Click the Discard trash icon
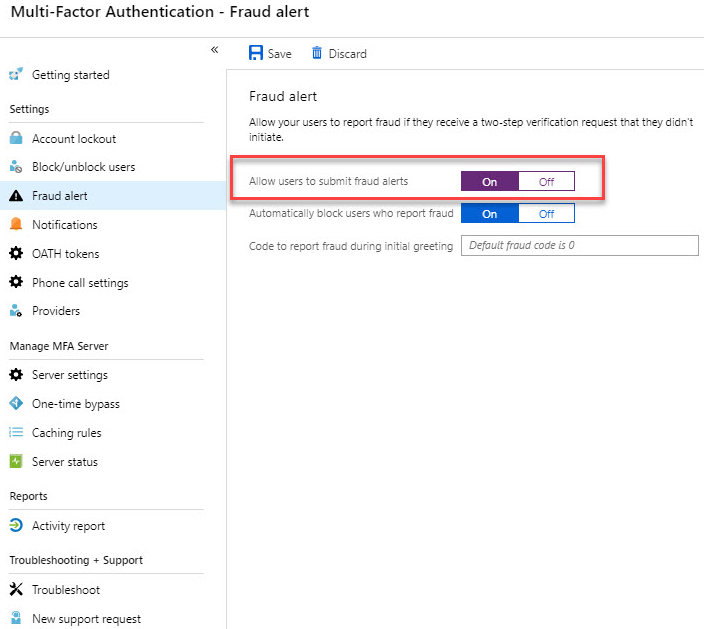This screenshot has height=629, width=704. (317, 53)
